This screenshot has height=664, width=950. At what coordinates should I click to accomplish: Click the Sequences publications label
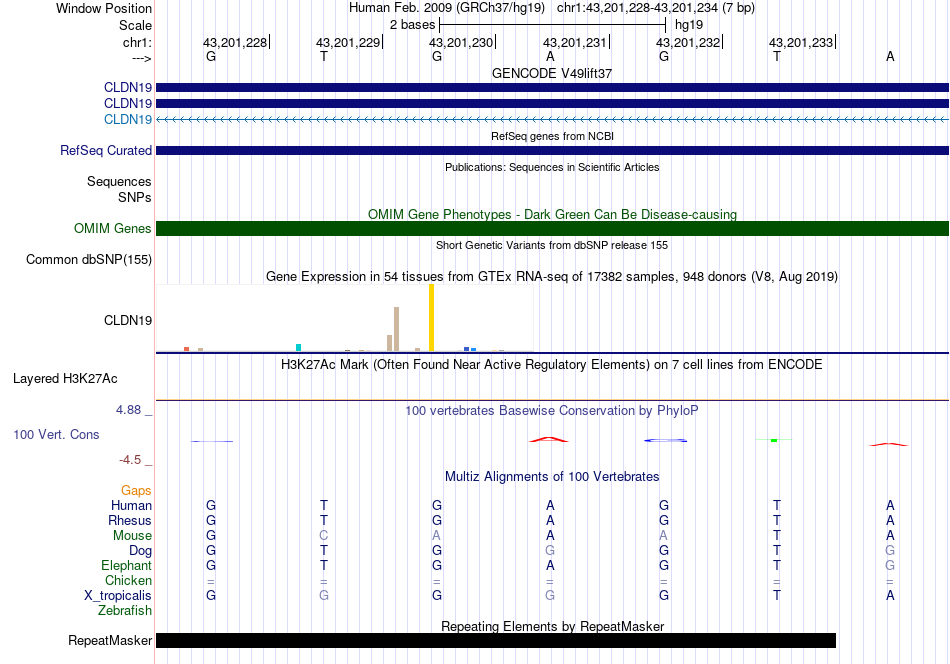click(x=119, y=182)
